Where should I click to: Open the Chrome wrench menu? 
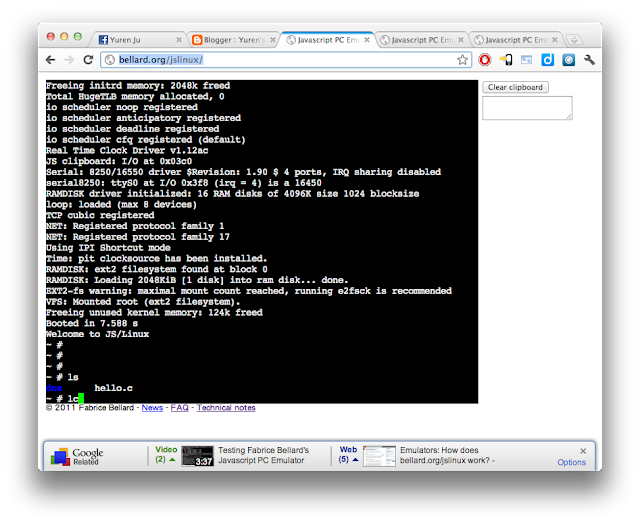coord(589,60)
